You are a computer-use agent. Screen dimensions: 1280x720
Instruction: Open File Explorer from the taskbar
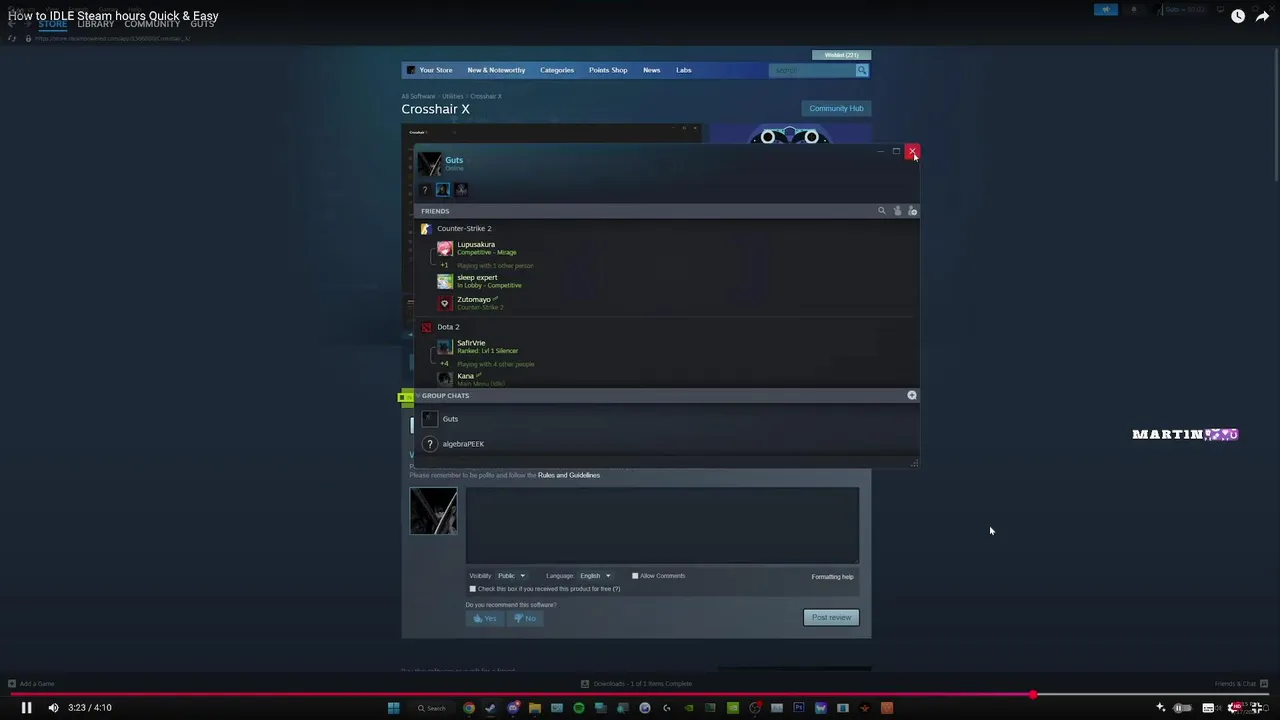[534, 708]
